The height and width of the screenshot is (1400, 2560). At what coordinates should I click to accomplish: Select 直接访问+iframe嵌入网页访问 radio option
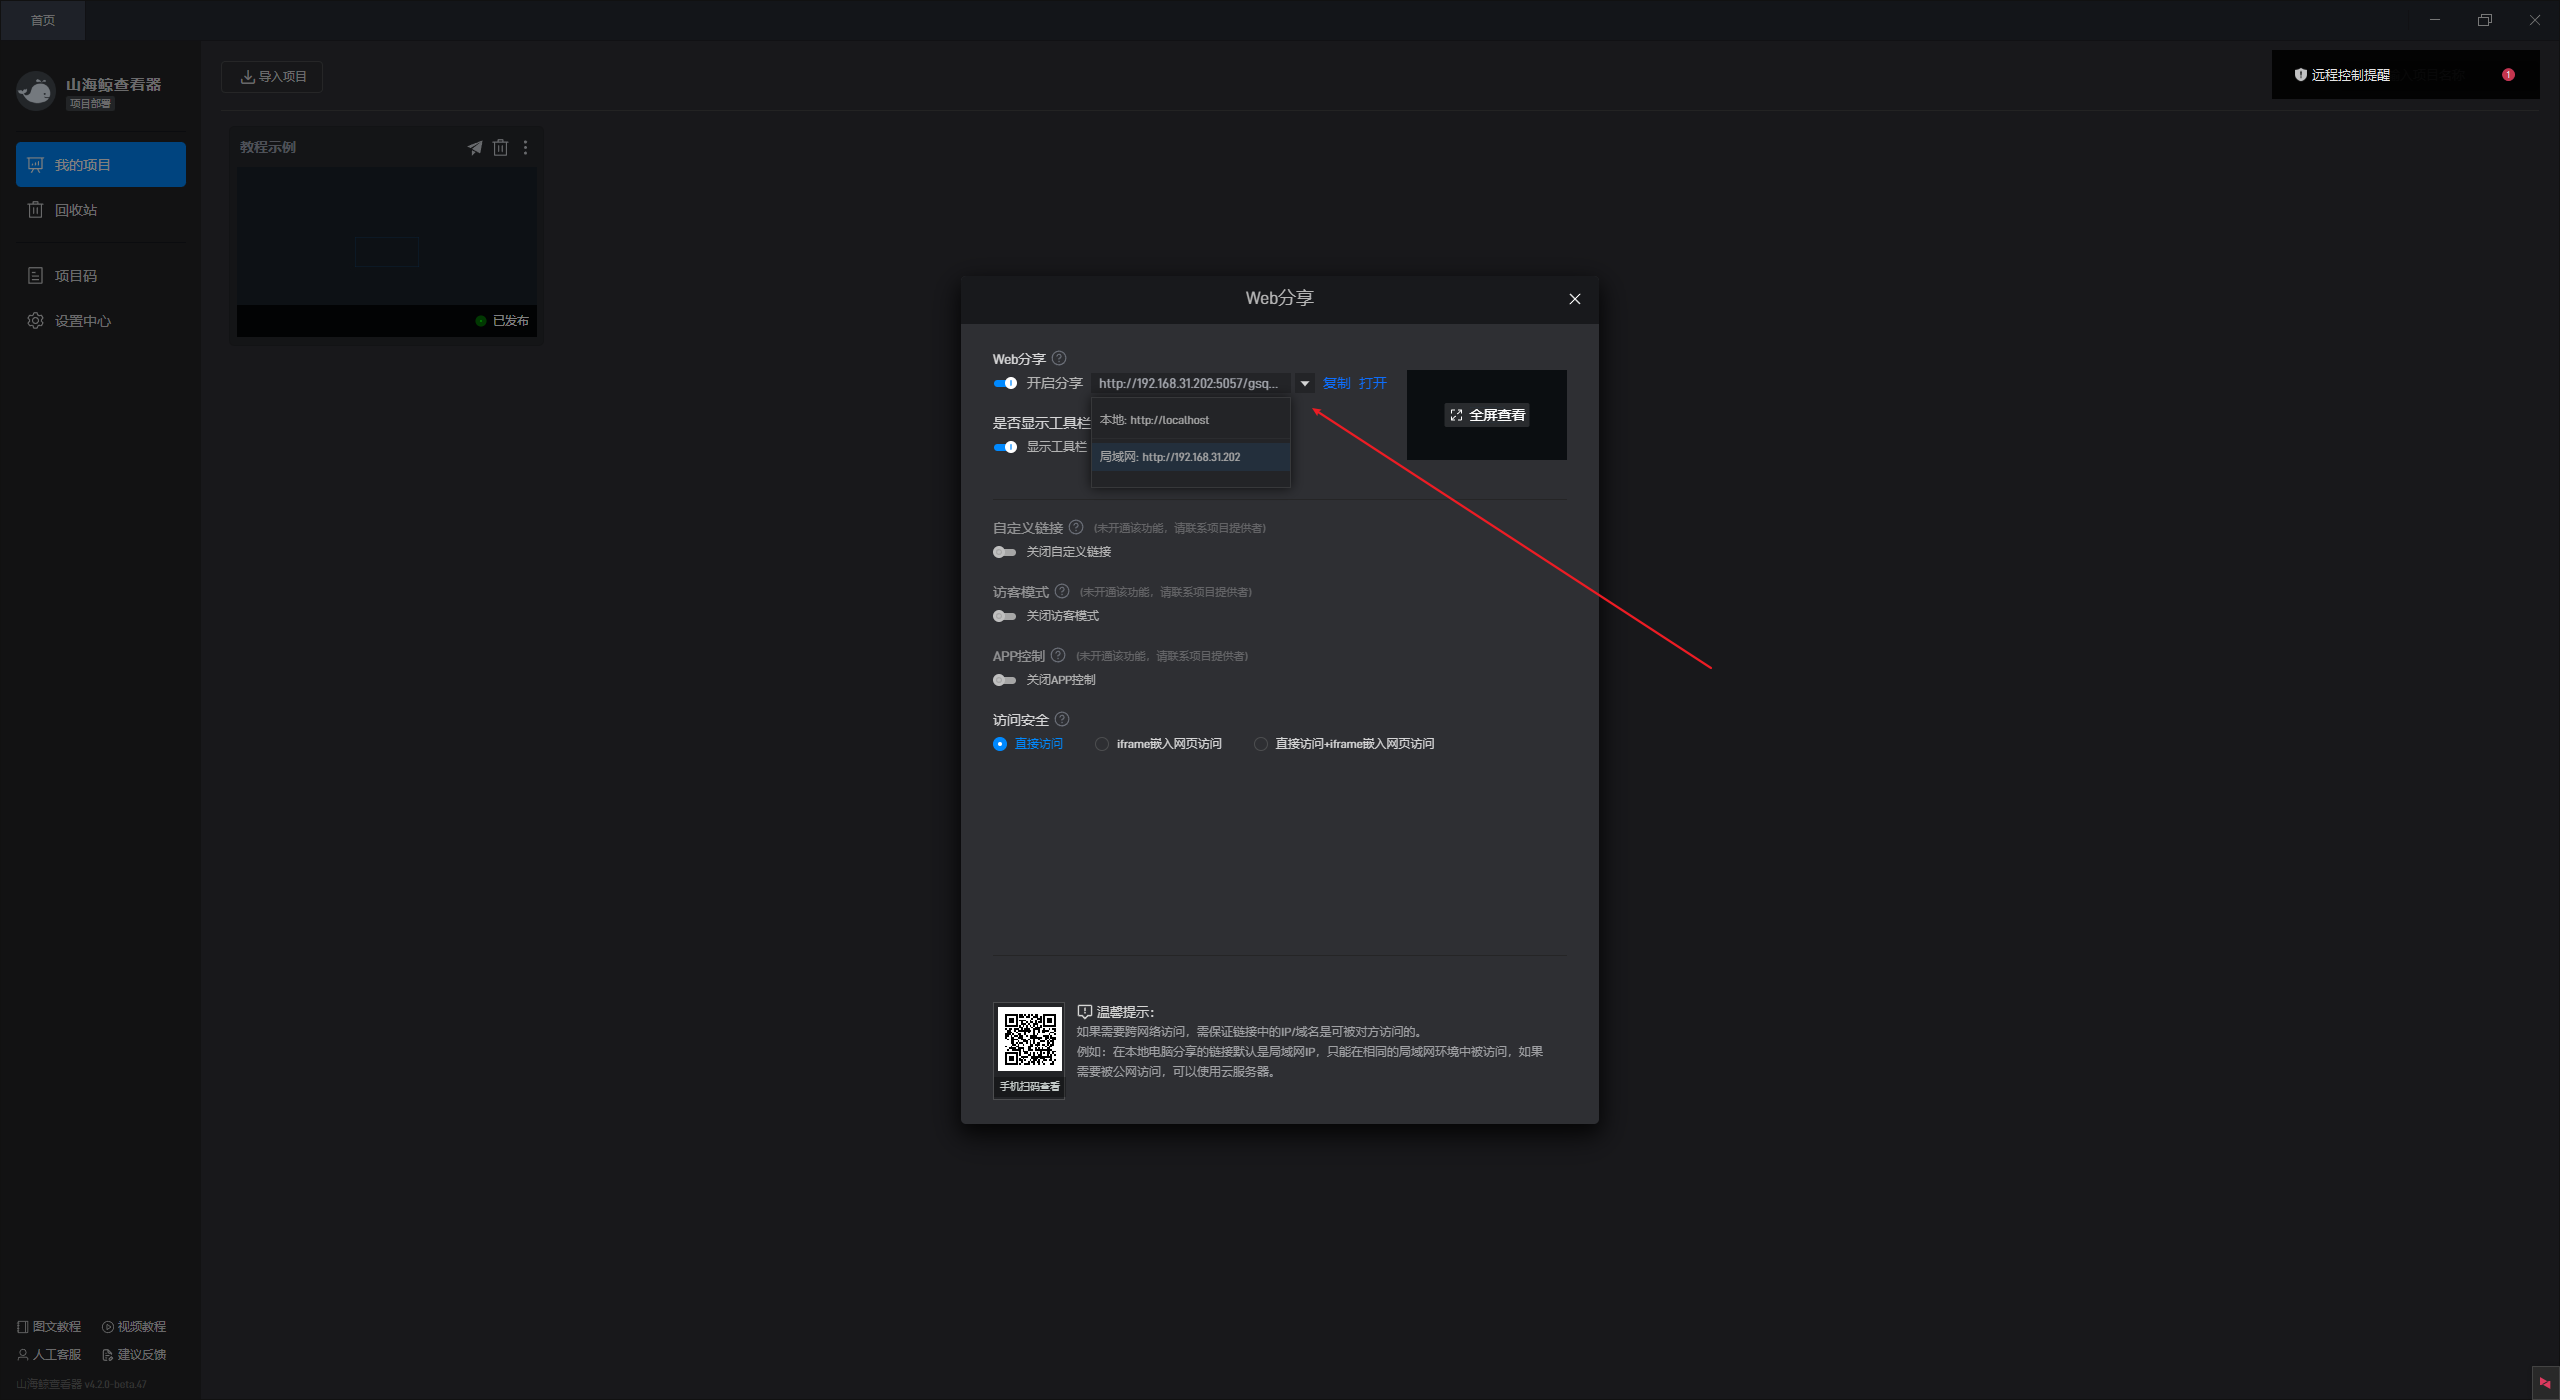tap(1261, 744)
